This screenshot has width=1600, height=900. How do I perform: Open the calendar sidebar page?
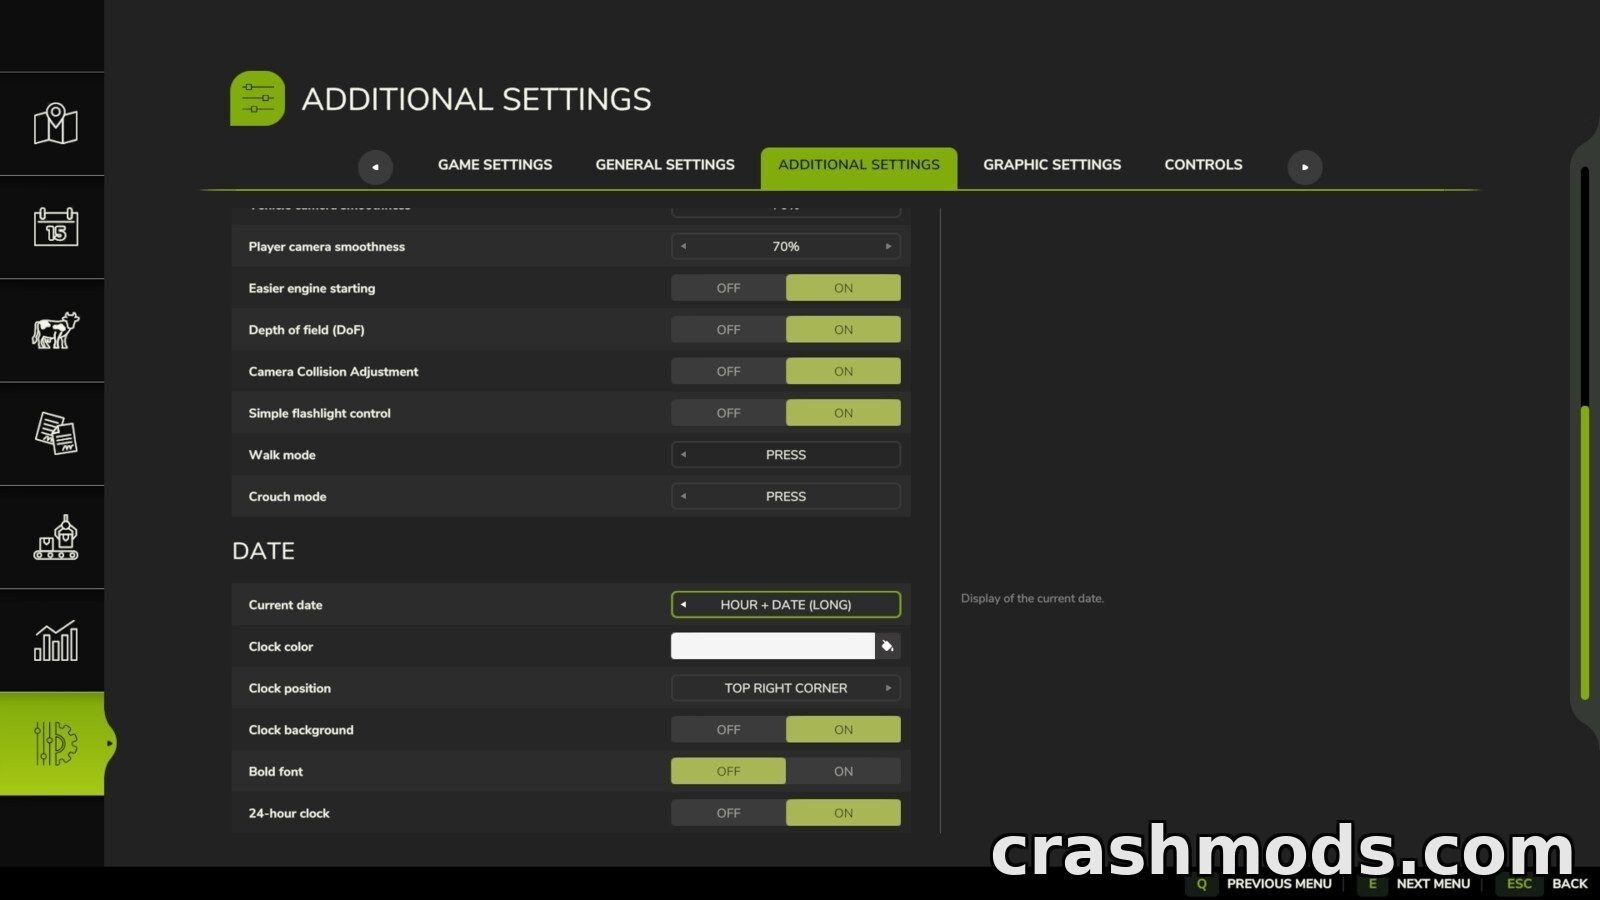pyautogui.click(x=56, y=227)
